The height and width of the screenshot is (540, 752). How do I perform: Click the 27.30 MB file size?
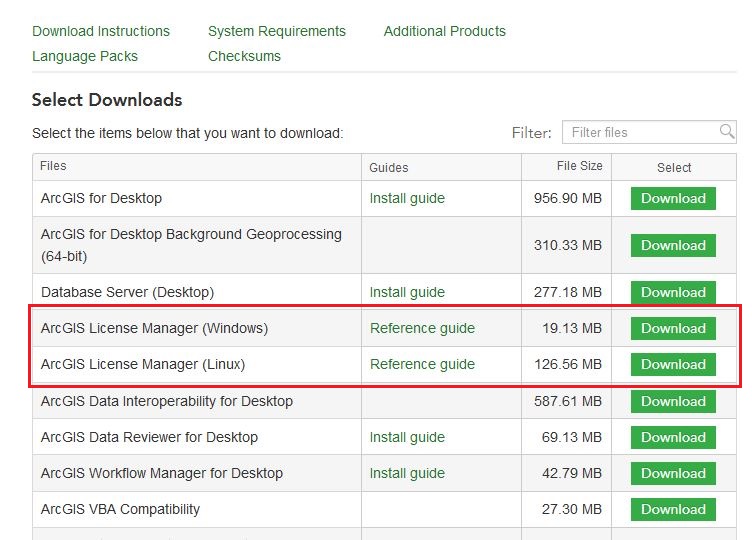[x=572, y=509]
